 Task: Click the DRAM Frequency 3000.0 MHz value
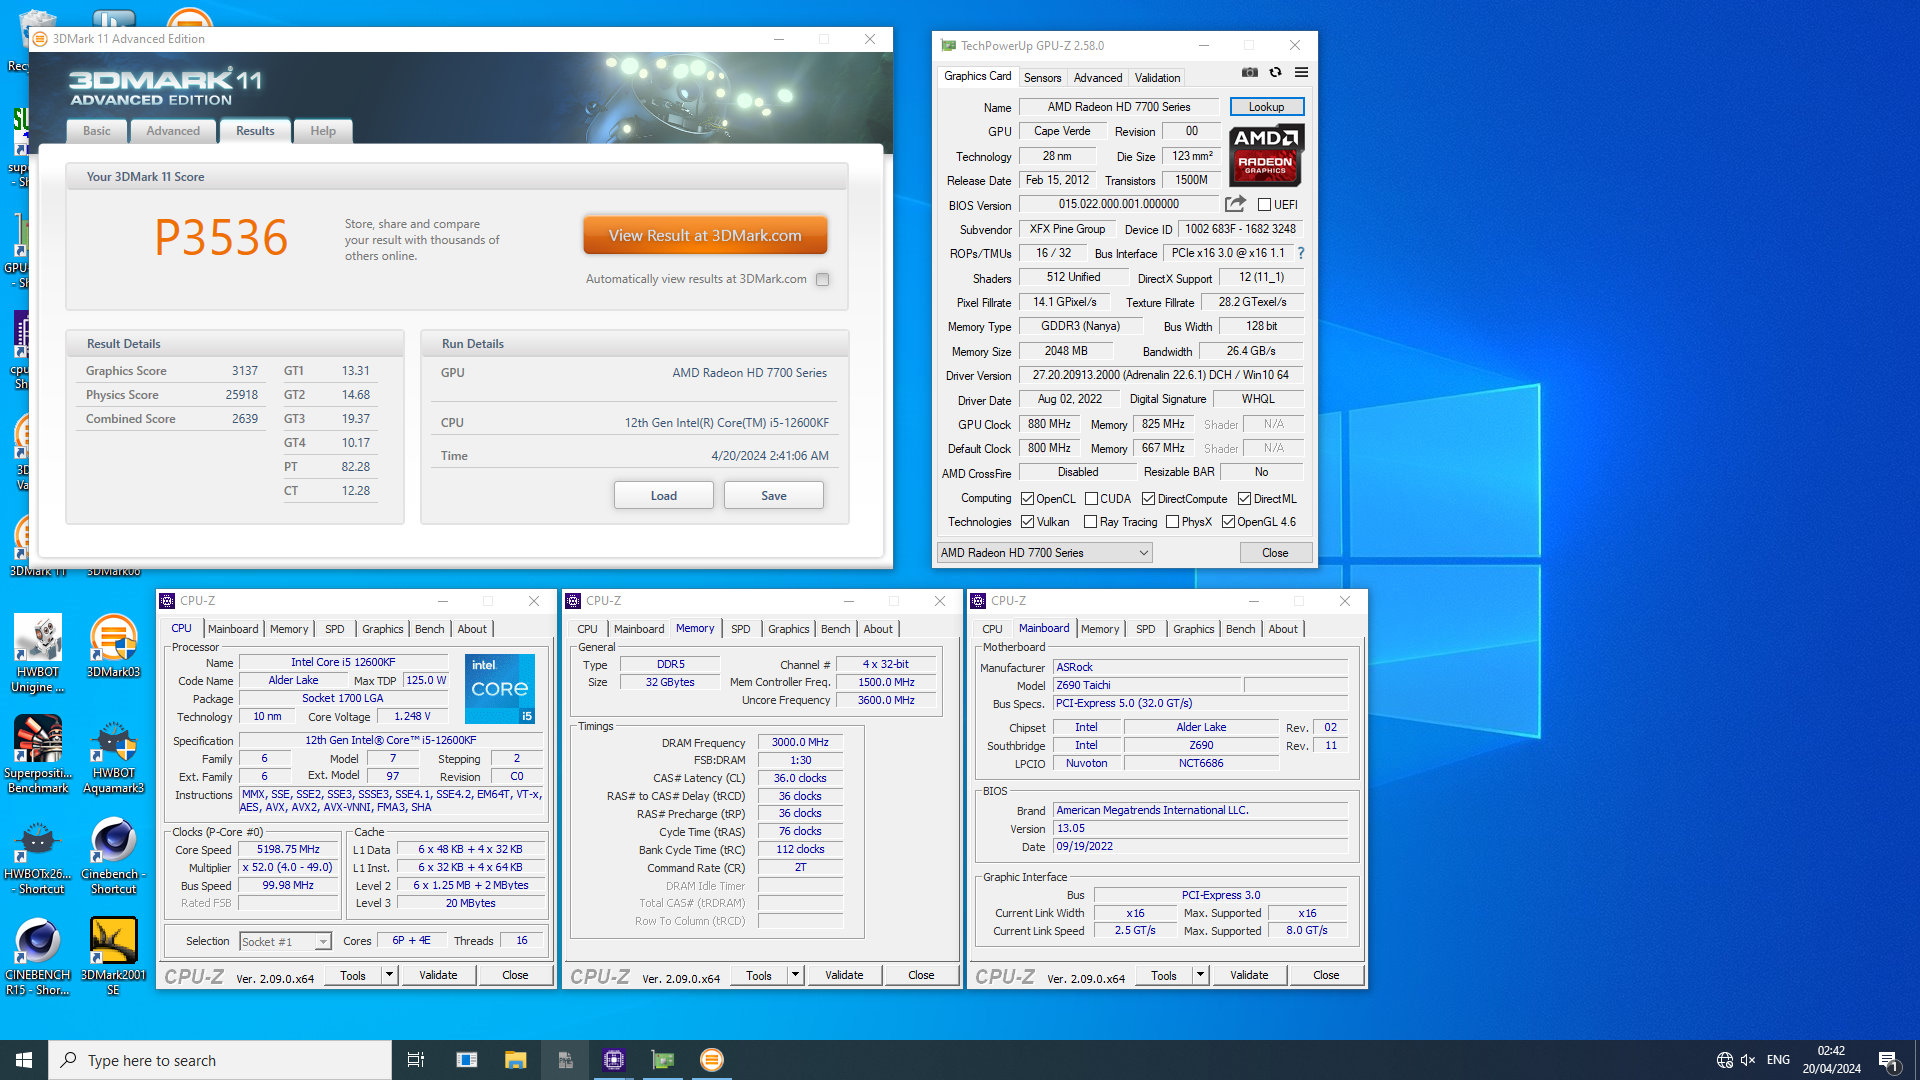pyautogui.click(x=800, y=743)
